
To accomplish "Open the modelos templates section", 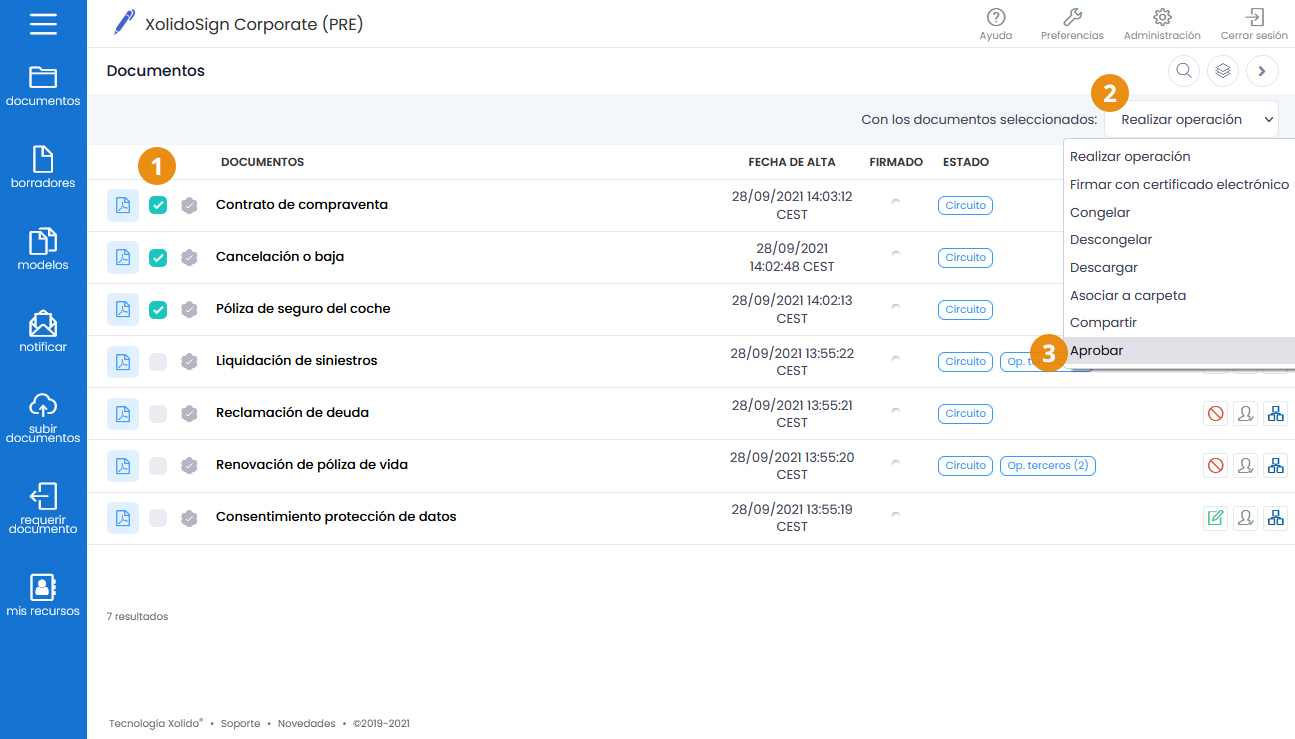I will point(43,249).
